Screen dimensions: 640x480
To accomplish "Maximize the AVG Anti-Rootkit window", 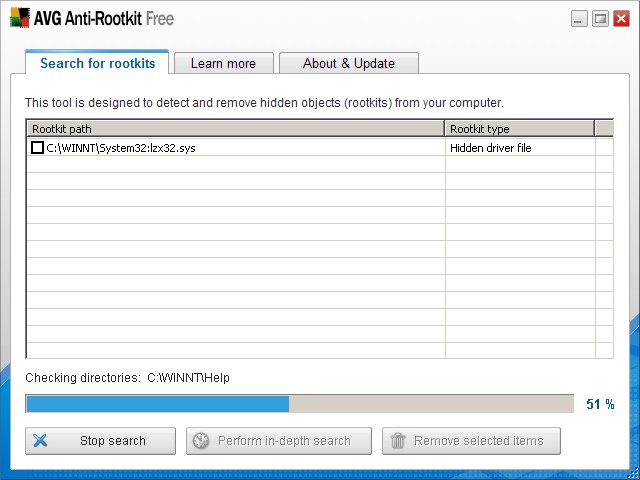I will (x=600, y=19).
